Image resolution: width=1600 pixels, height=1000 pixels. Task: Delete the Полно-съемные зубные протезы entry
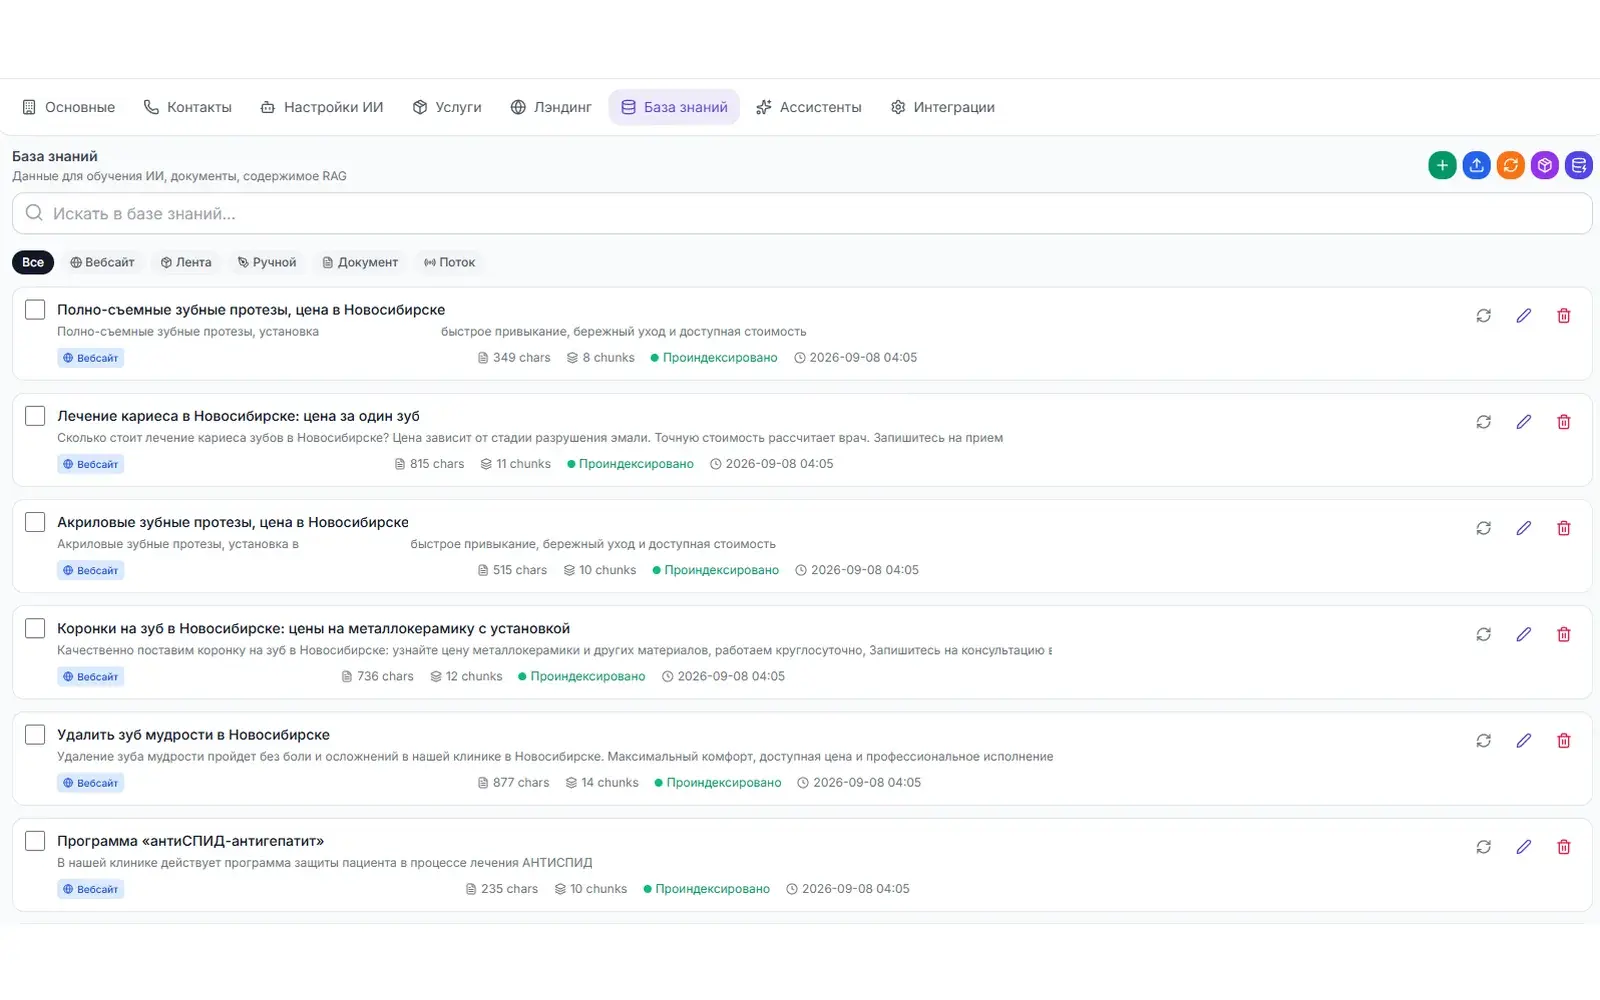pos(1564,316)
